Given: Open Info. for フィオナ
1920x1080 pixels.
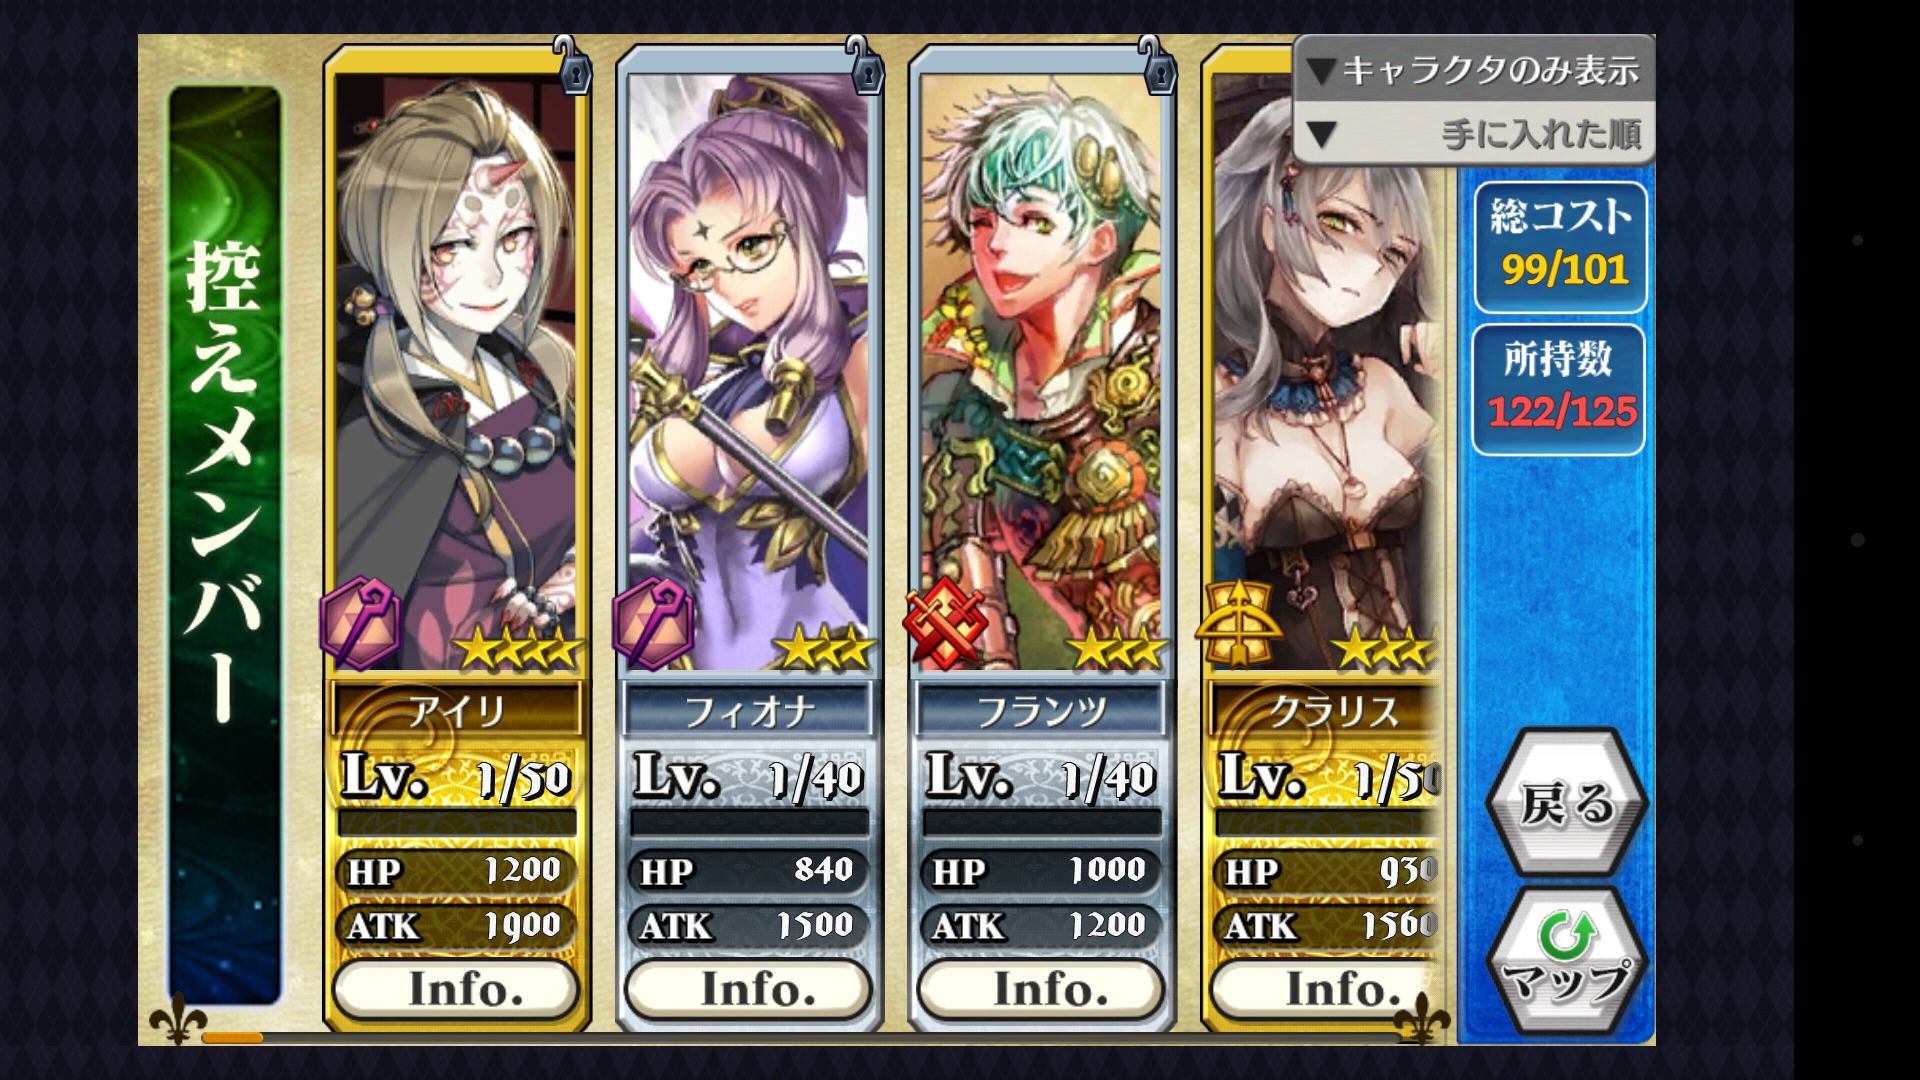Looking at the screenshot, I should tap(749, 989).
